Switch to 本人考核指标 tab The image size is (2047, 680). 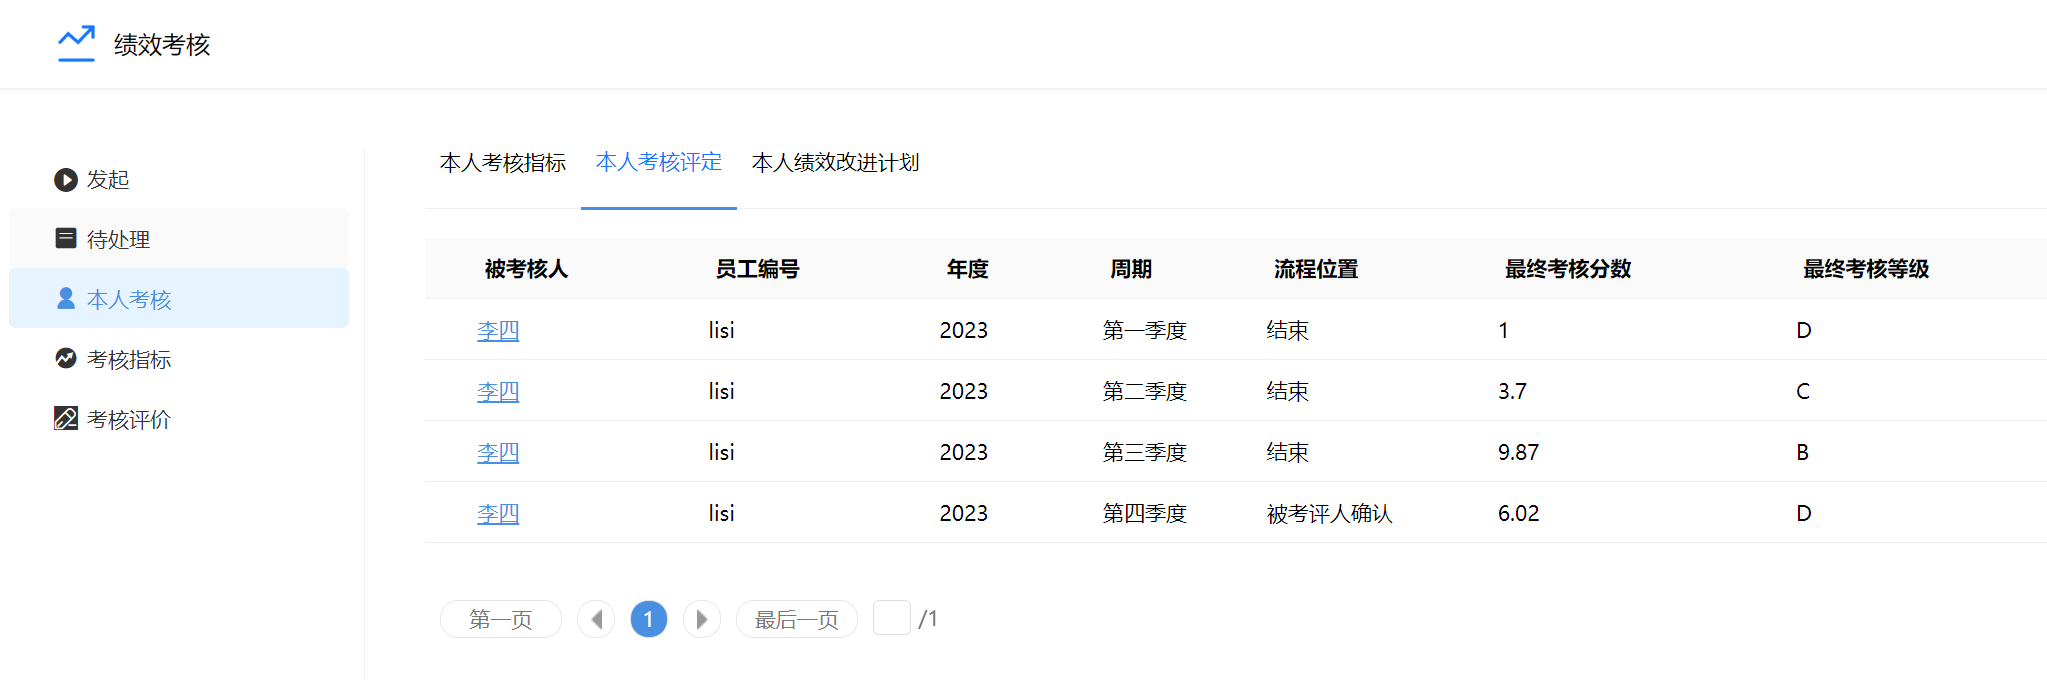coord(503,163)
